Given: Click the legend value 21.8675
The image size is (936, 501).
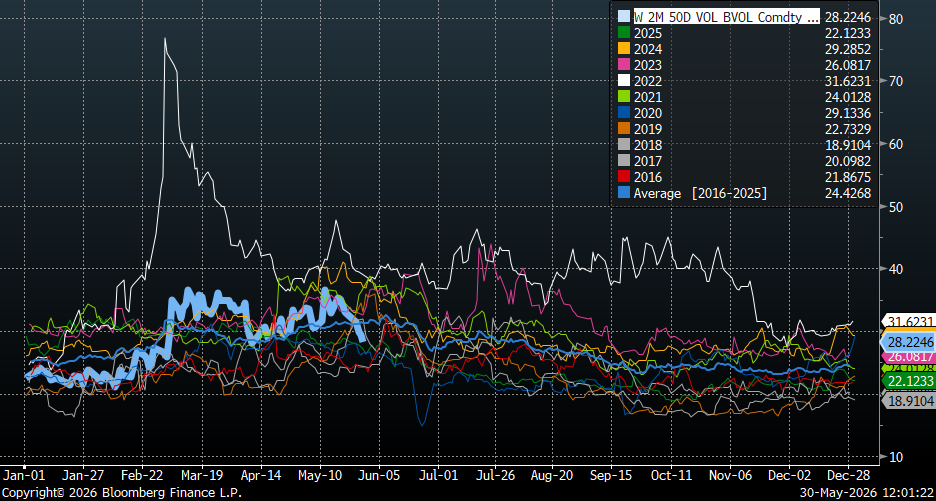Looking at the screenshot, I should 848,177.
